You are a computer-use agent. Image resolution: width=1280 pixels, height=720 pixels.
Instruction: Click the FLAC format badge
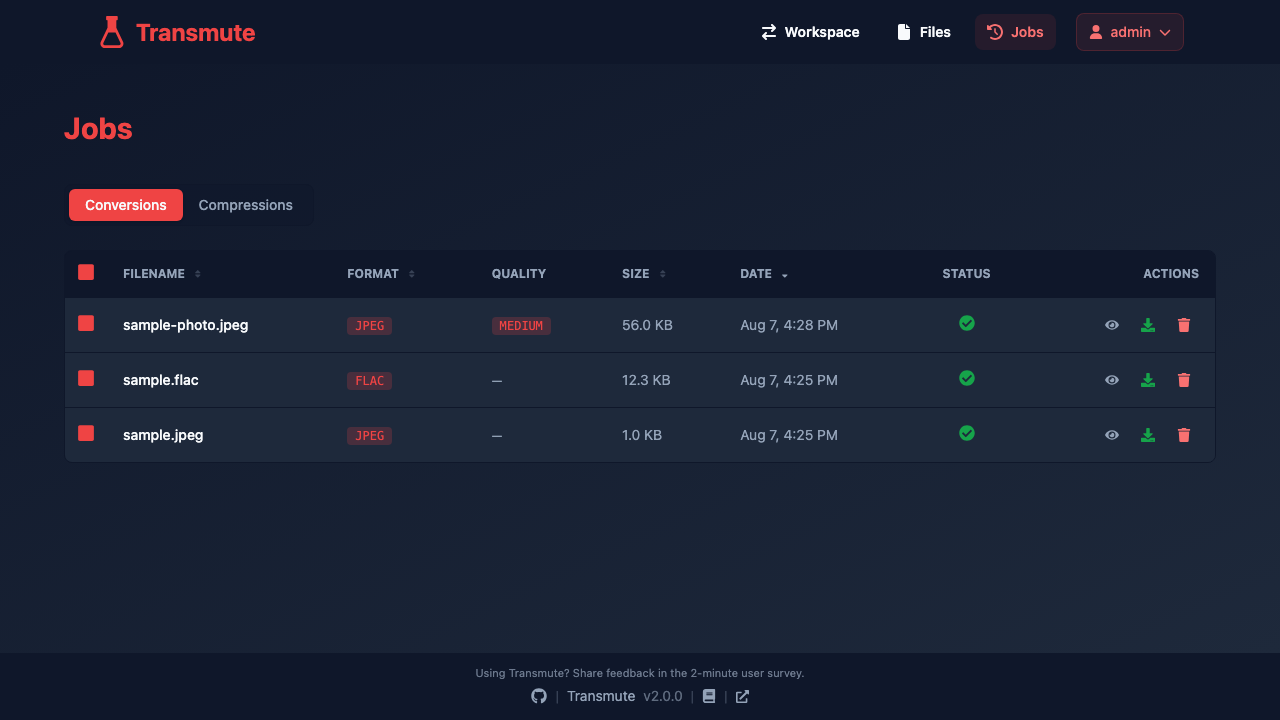point(370,381)
